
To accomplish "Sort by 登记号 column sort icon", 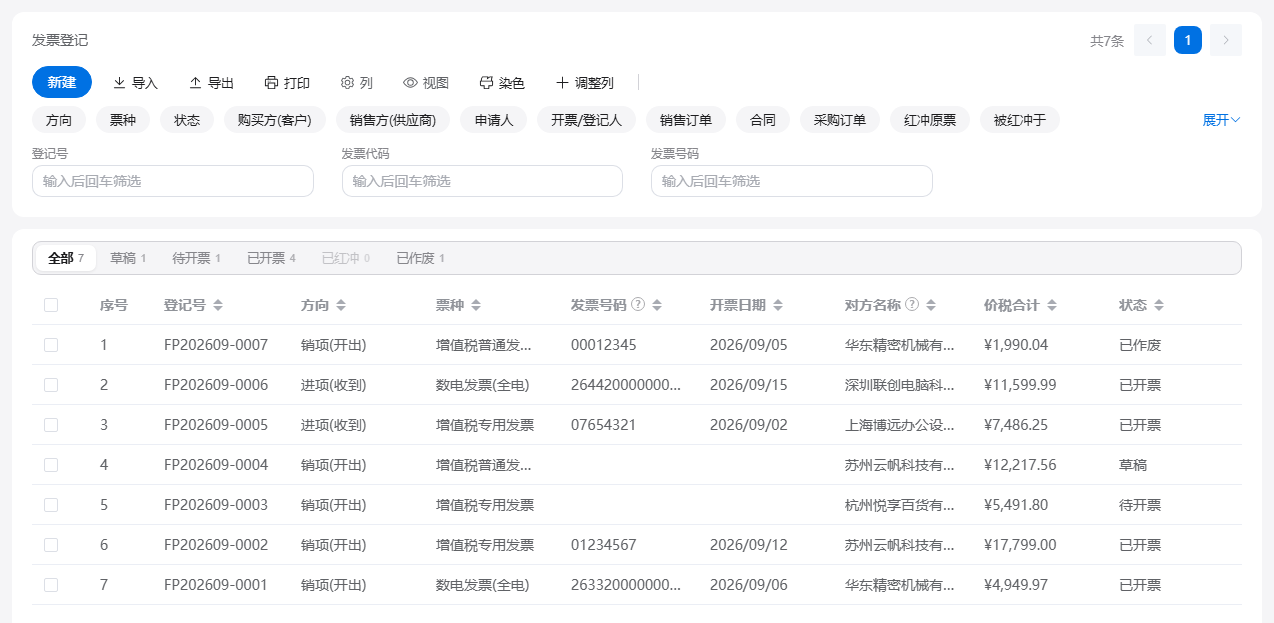I will tap(218, 305).
